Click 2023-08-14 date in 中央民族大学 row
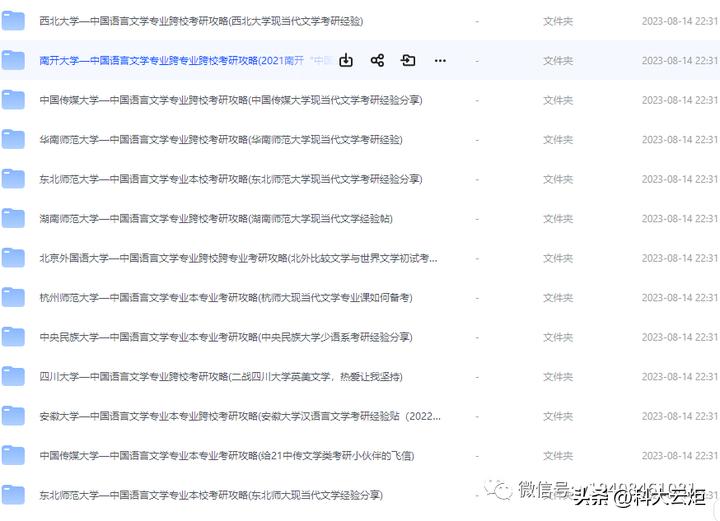 pos(680,337)
